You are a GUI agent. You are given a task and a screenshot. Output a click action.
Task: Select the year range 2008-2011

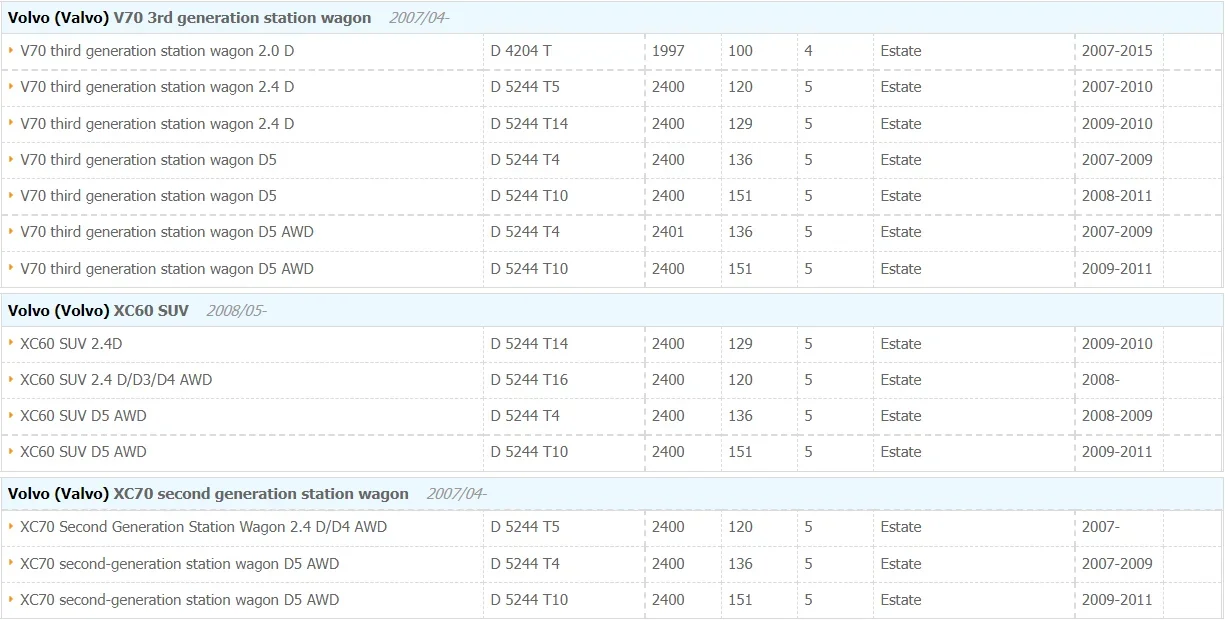1117,196
